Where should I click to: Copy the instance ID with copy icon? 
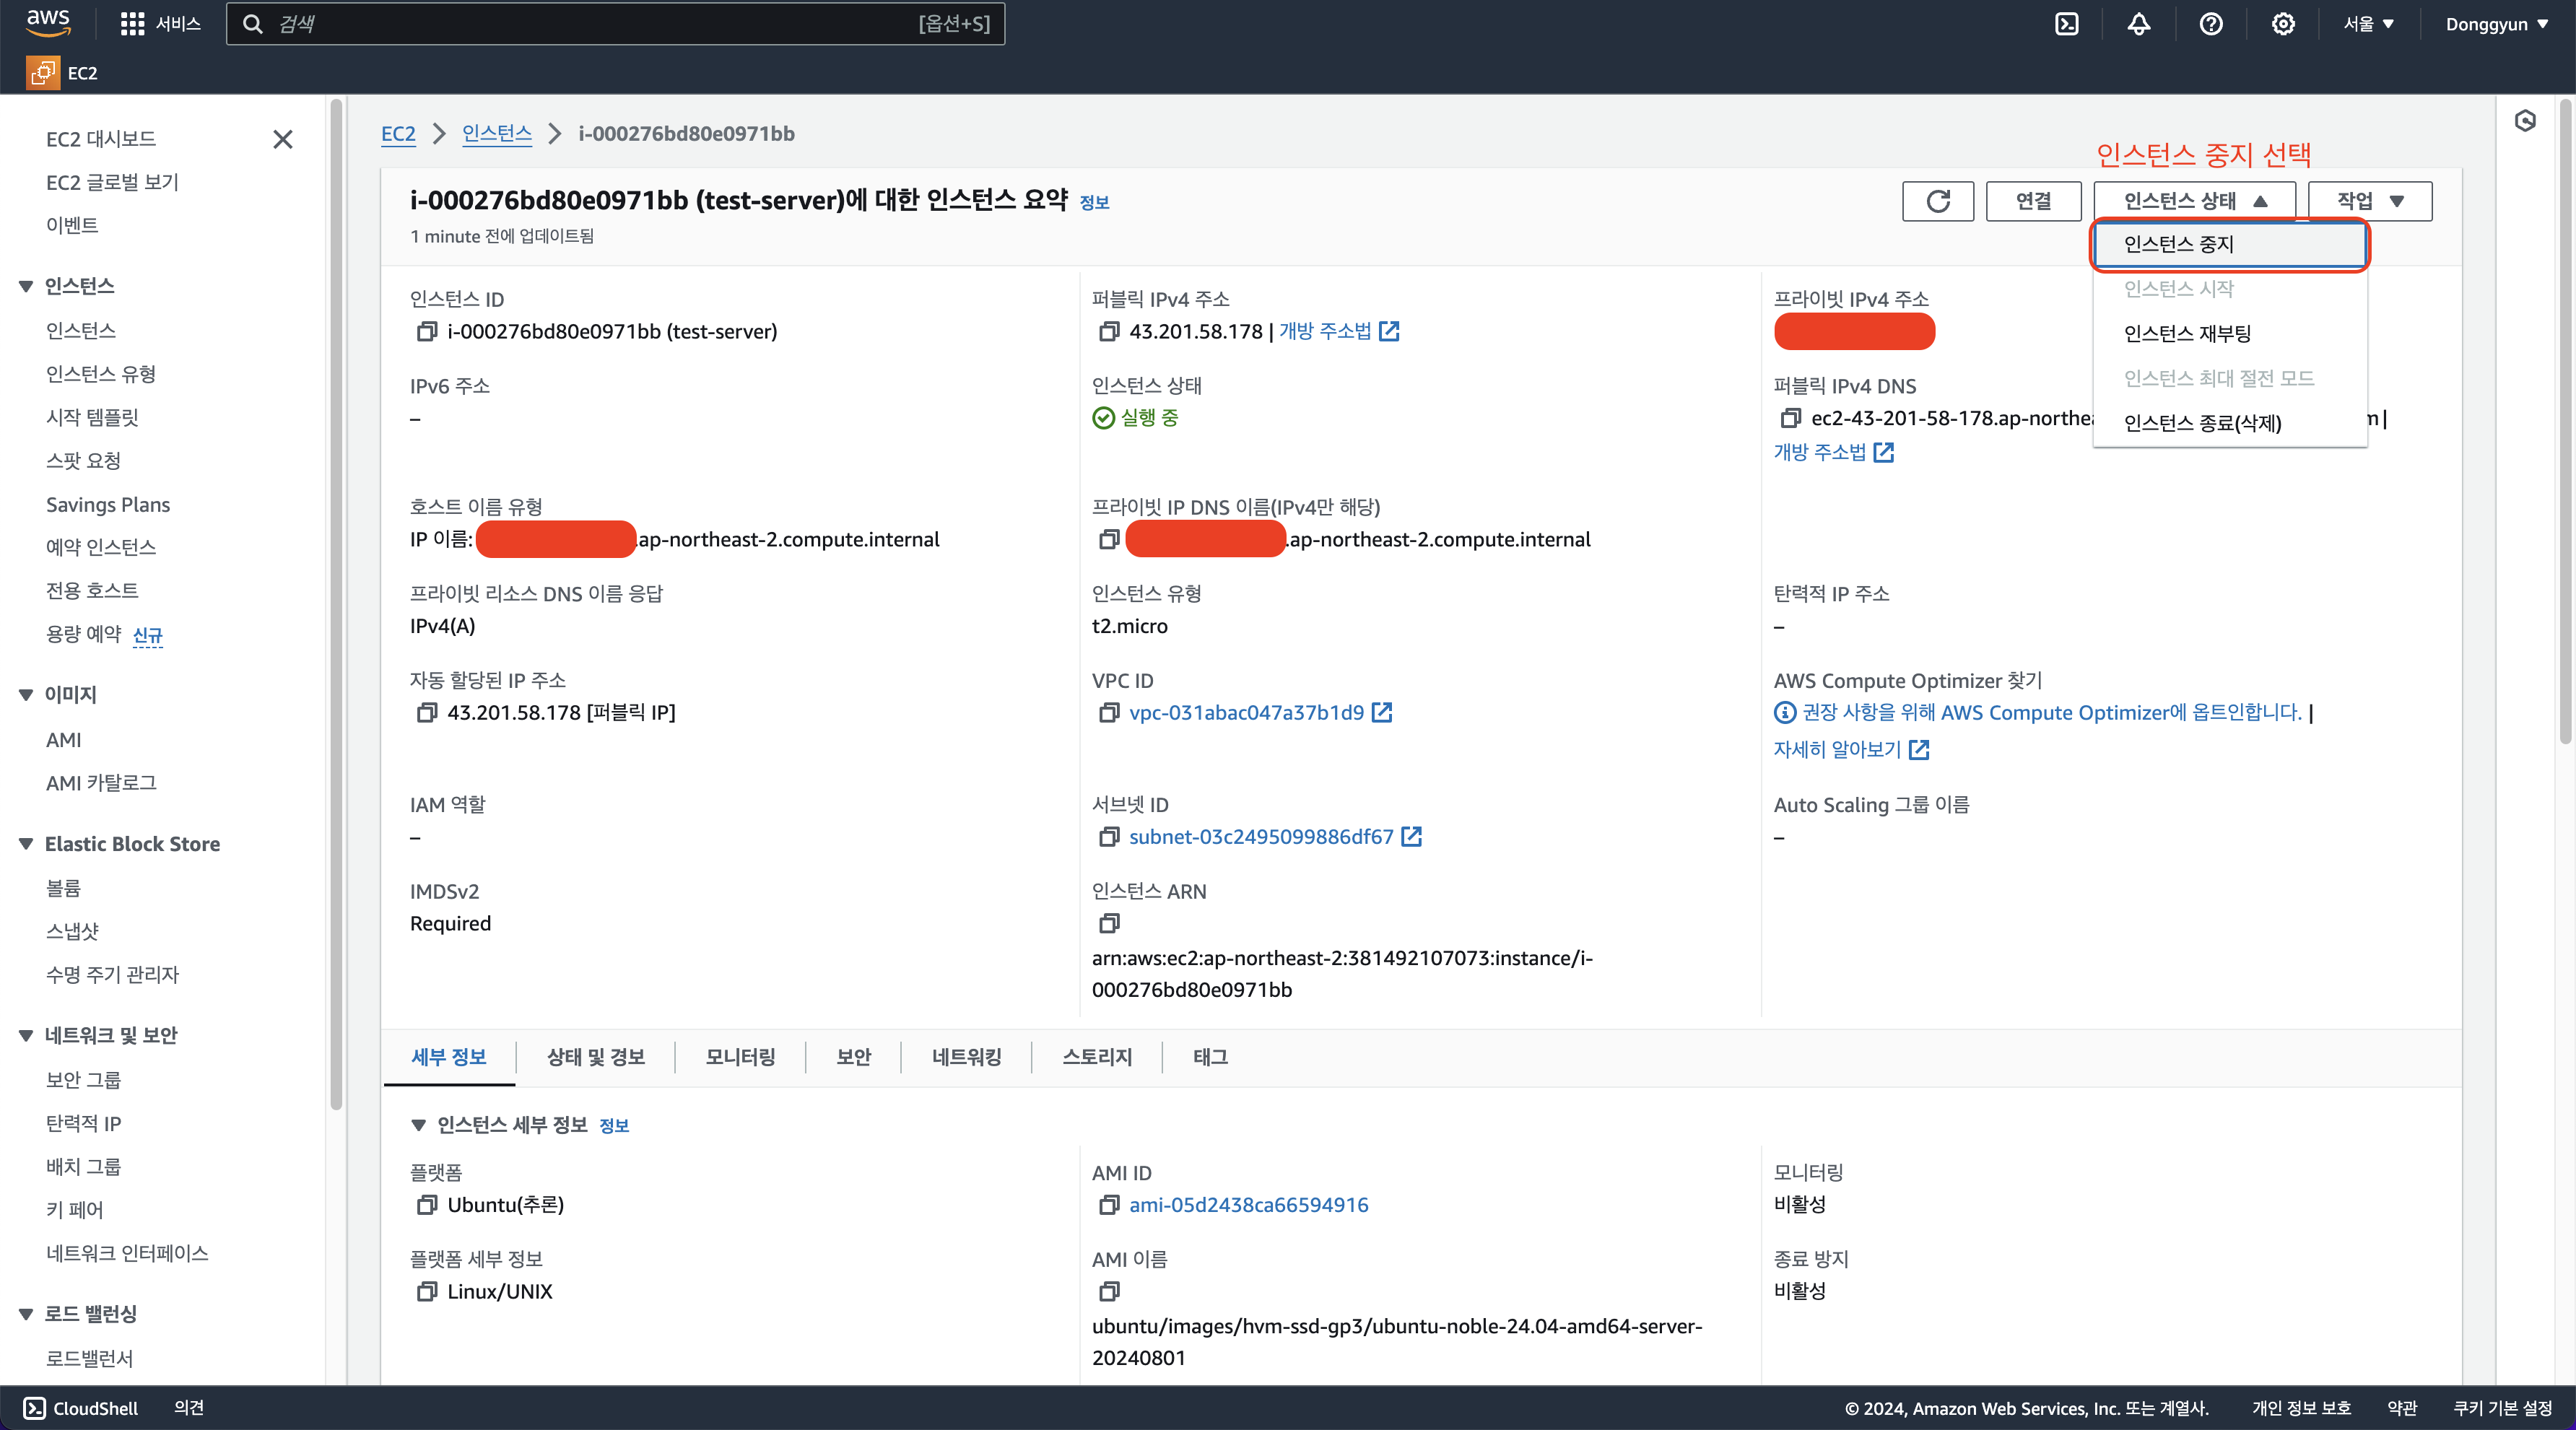click(x=426, y=331)
